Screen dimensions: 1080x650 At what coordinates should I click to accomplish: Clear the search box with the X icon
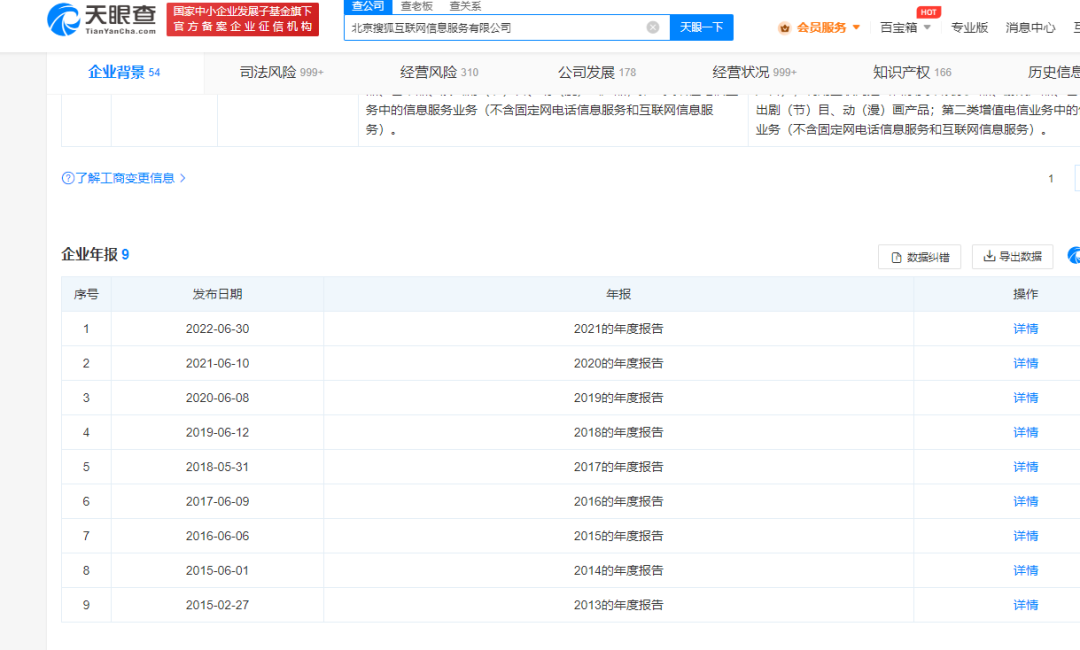point(655,27)
